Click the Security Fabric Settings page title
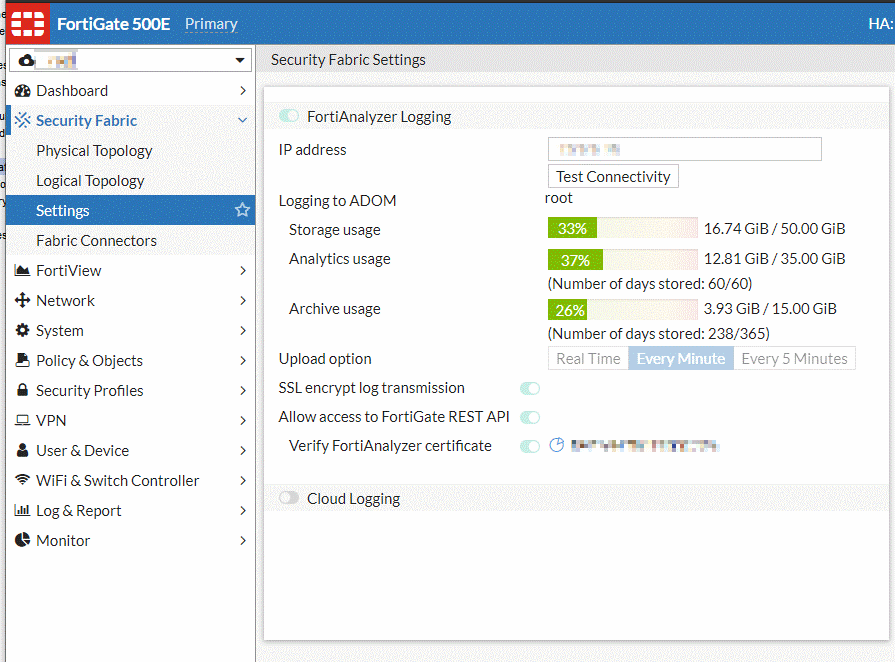Screen dimensions: 895x662 tap(348, 60)
